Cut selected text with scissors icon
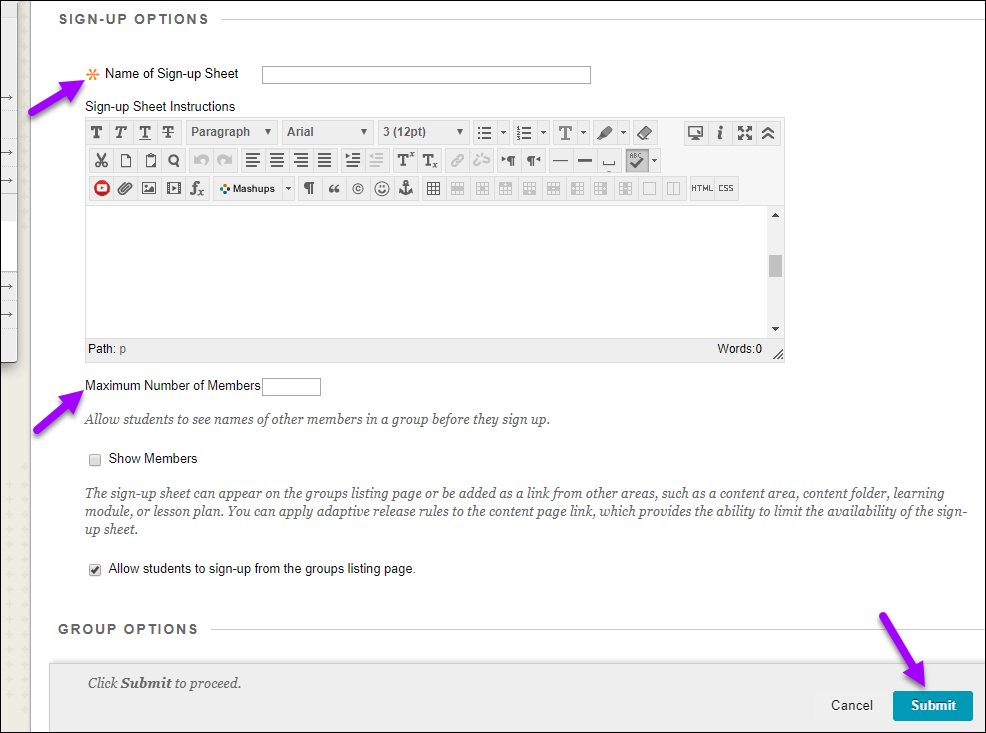The width and height of the screenshot is (986, 733). [101, 161]
